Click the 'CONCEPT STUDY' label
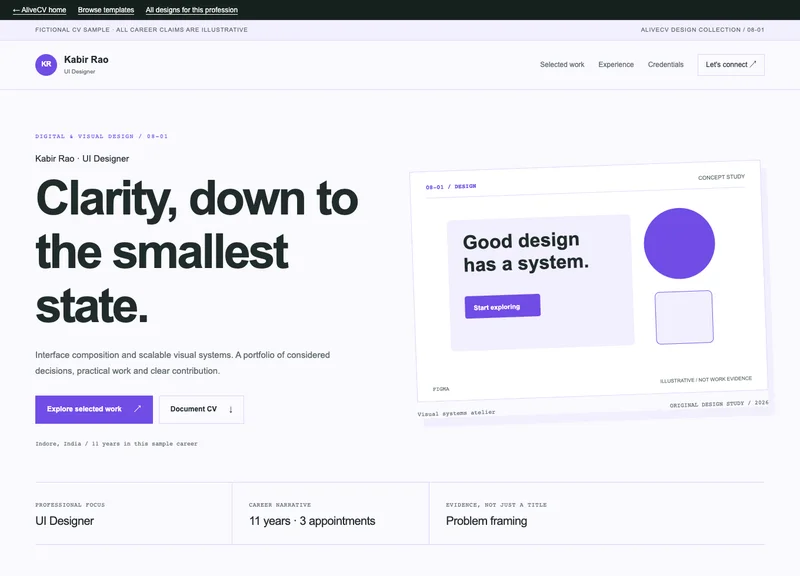The height and width of the screenshot is (576, 800). pyautogui.click(x=721, y=177)
